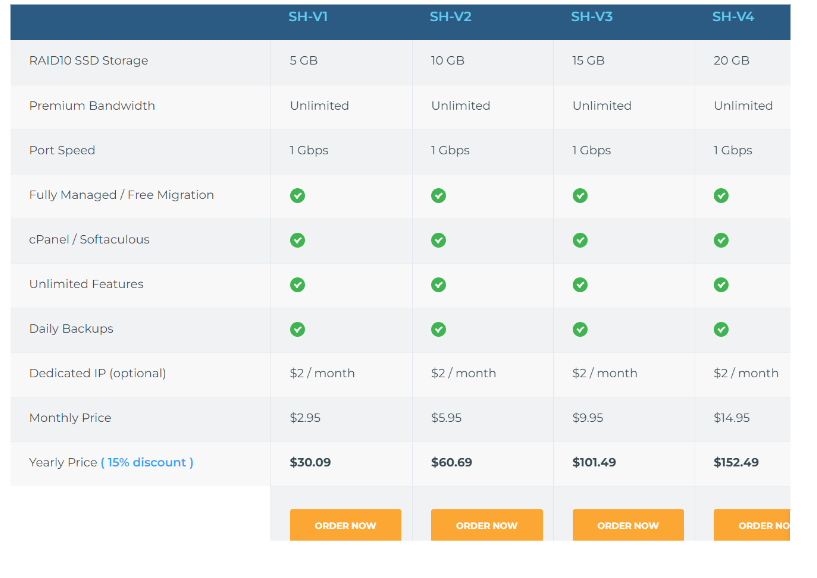Viewport: 817px width, 578px height.
Task: Click the Fully Managed checkmark for SH-V4
Action: pyautogui.click(x=721, y=195)
